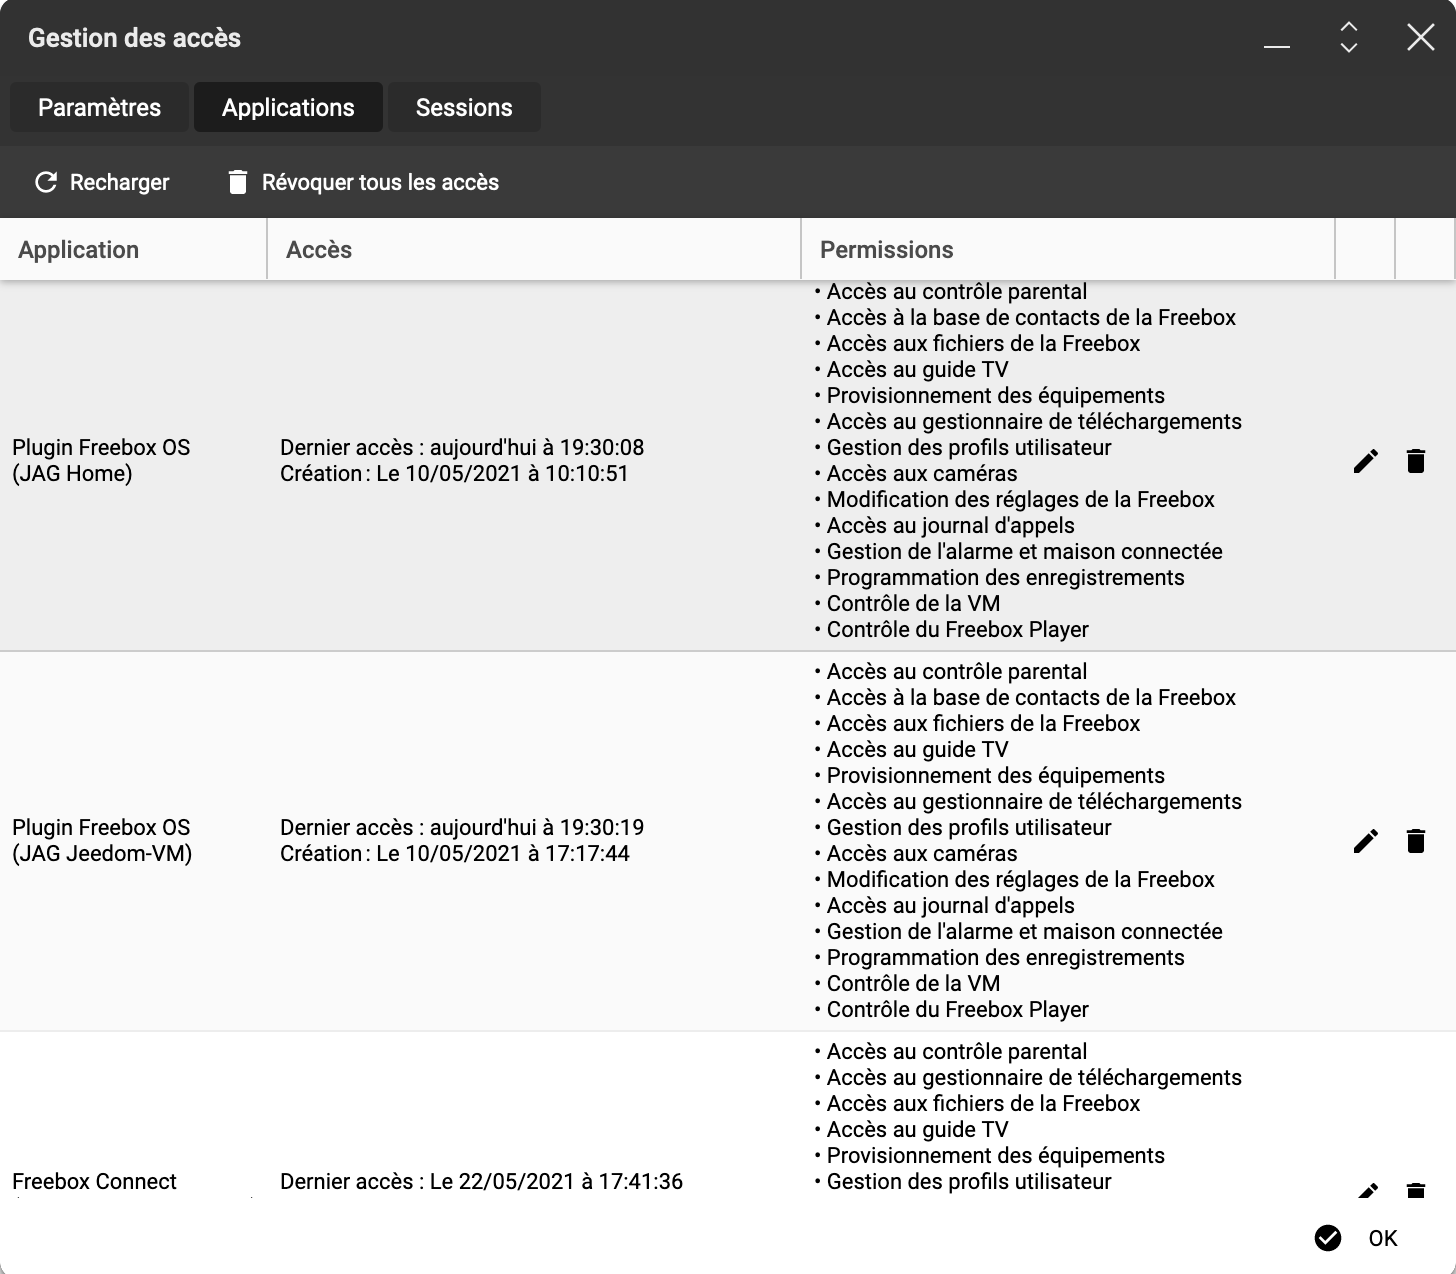The width and height of the screenshot is (1456, 1274).
Task: Click JAG Home's 'Contrôle du Freebox Player' permission
Action: (957, 629)
